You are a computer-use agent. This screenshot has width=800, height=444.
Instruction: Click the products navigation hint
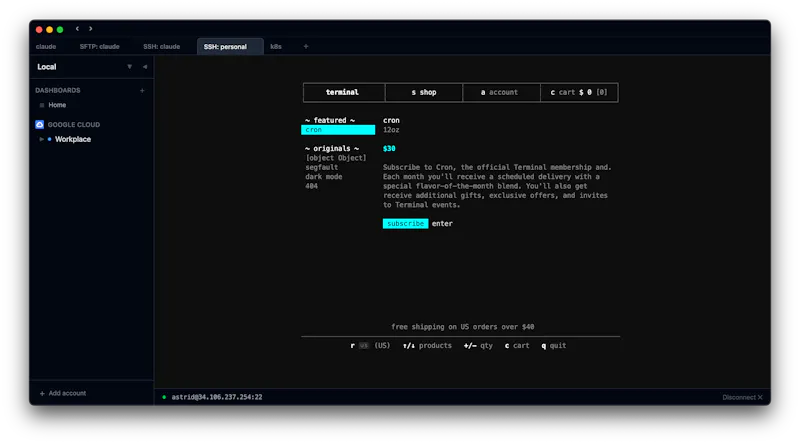(x=428, y=346)
